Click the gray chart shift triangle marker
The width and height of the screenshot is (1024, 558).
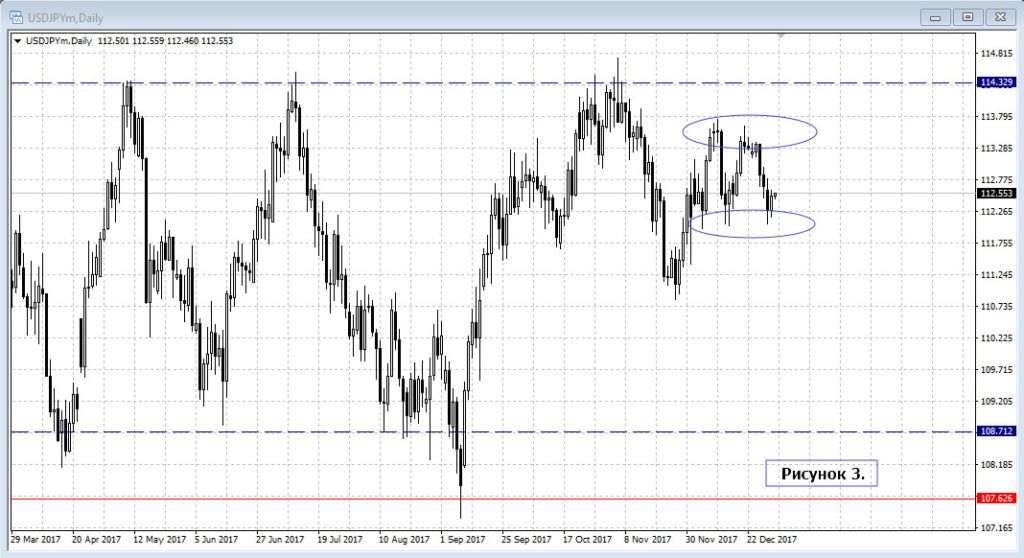point(783,36)
